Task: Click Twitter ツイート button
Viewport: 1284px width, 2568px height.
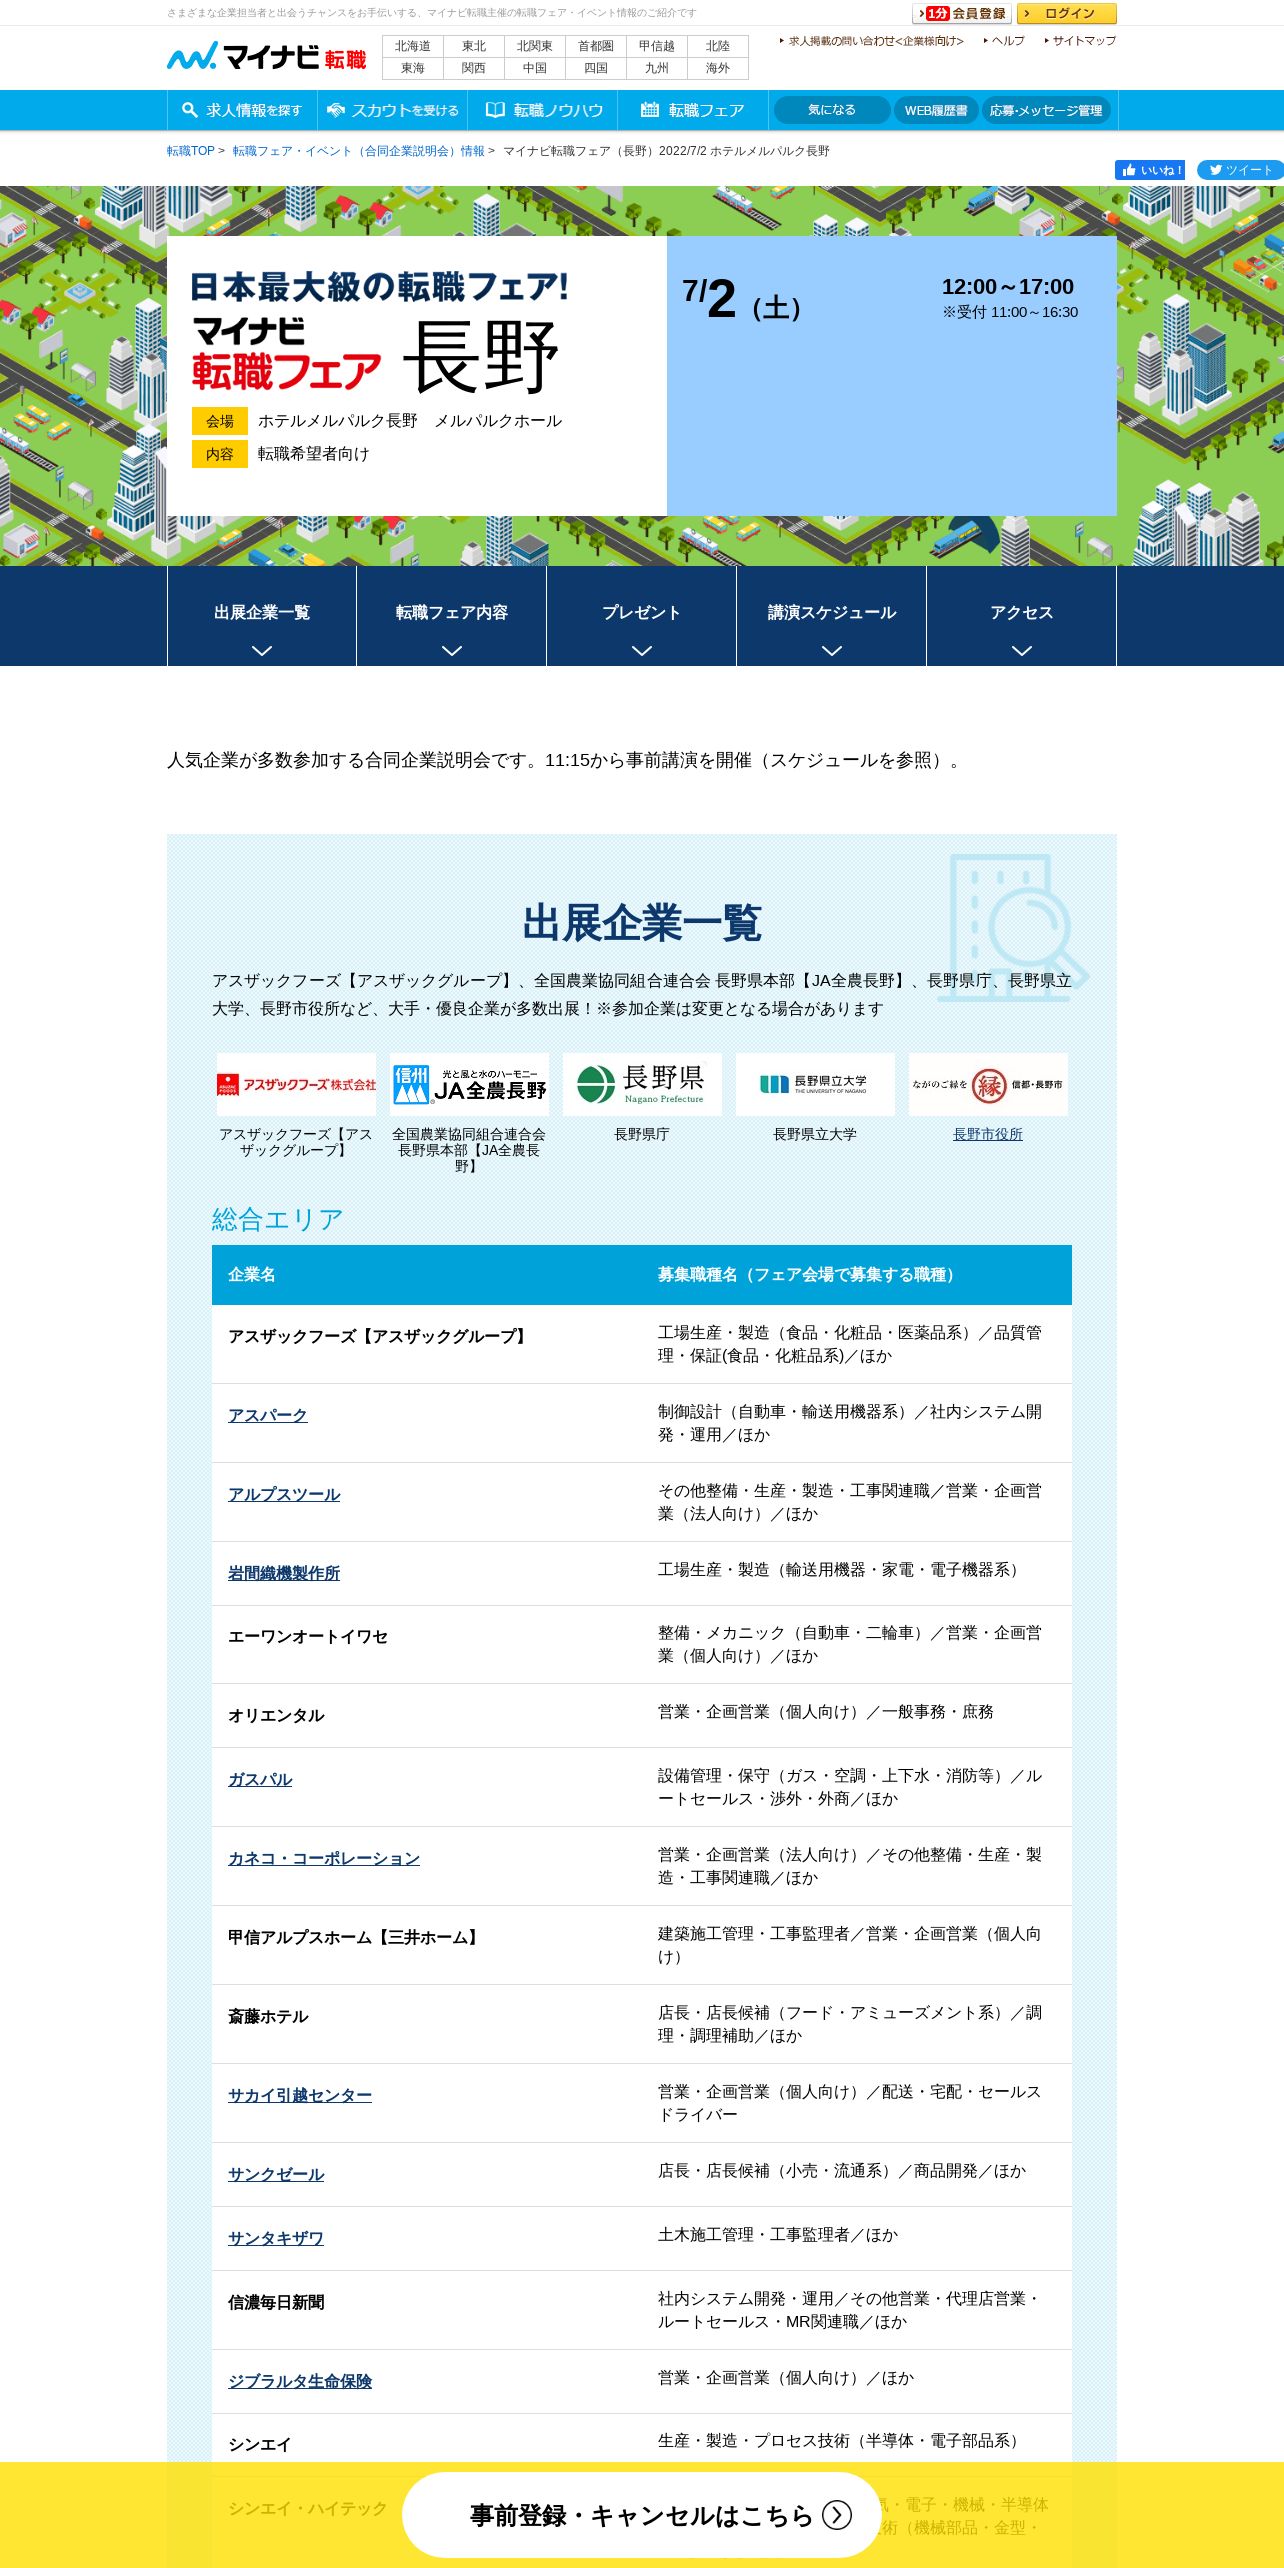Action: pyautogui.click(x=1240, y=170)
